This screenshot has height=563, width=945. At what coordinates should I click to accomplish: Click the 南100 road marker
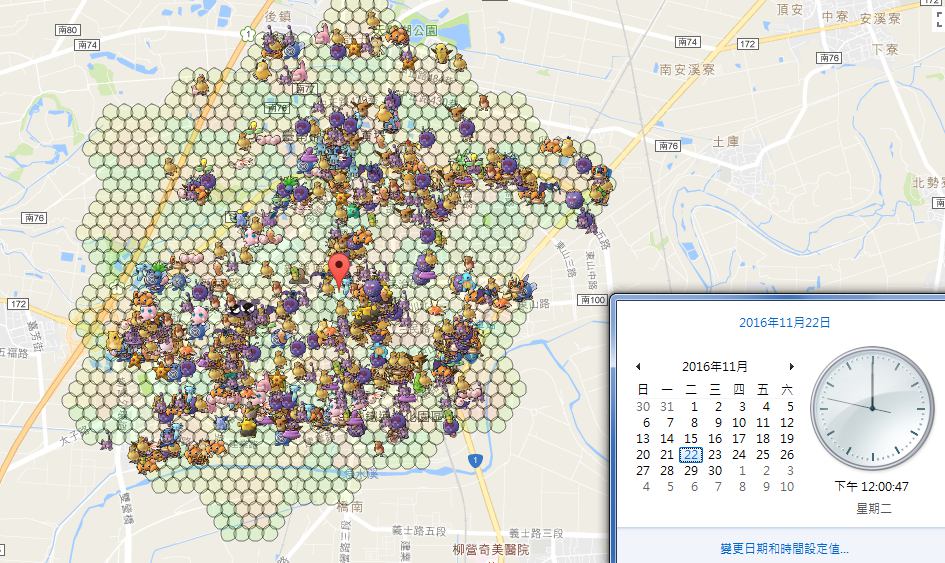pyautogui.click(x=592, y=300)
